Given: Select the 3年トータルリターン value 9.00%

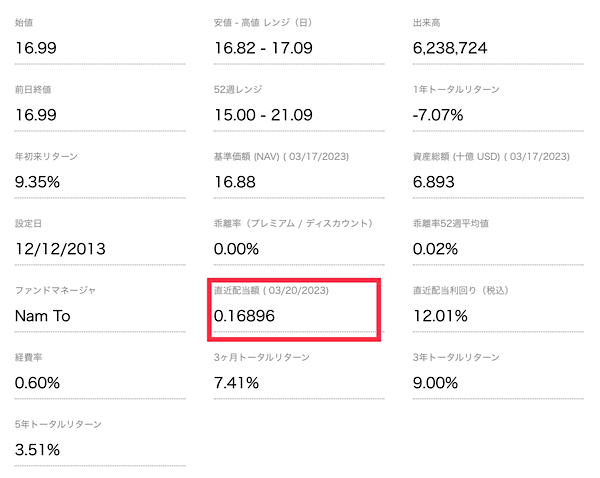Looking at the screenshot, I should pos(435,383).
